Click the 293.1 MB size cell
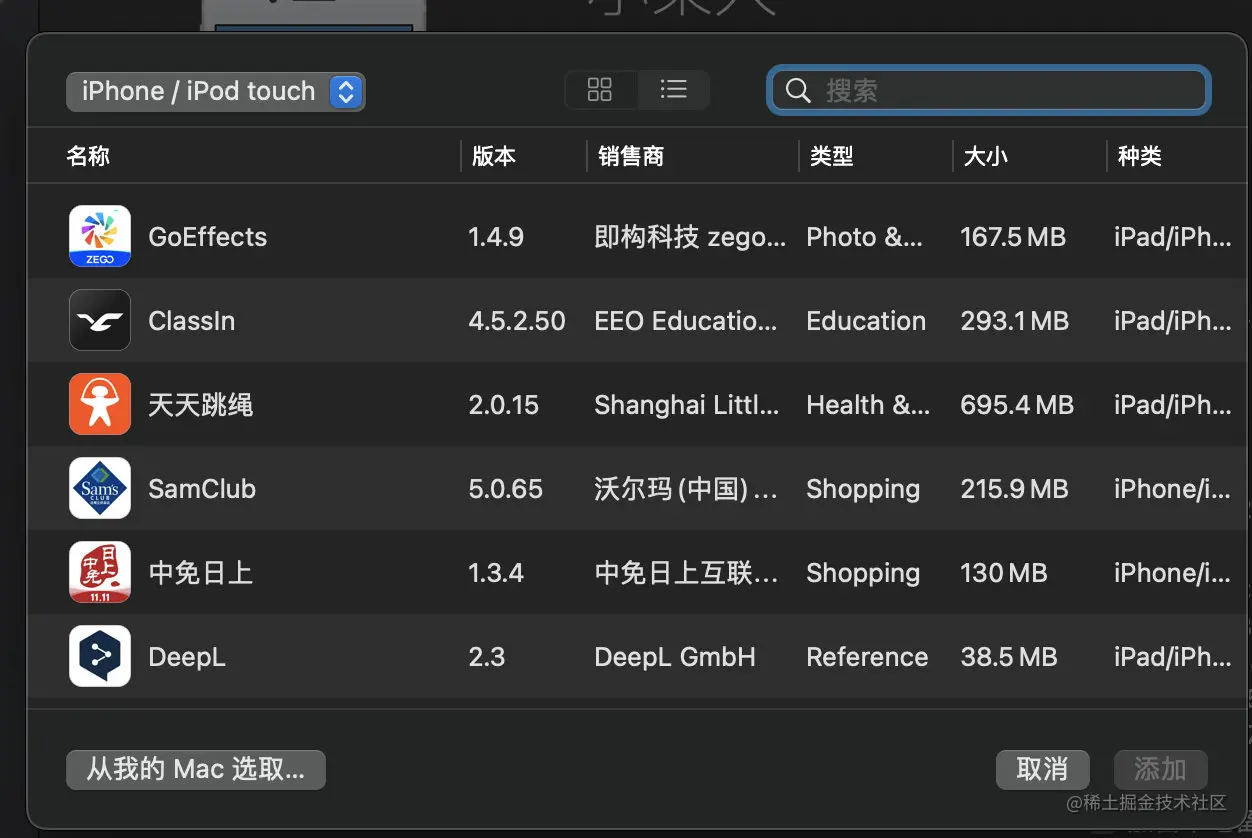 (x=1015, y=321)
